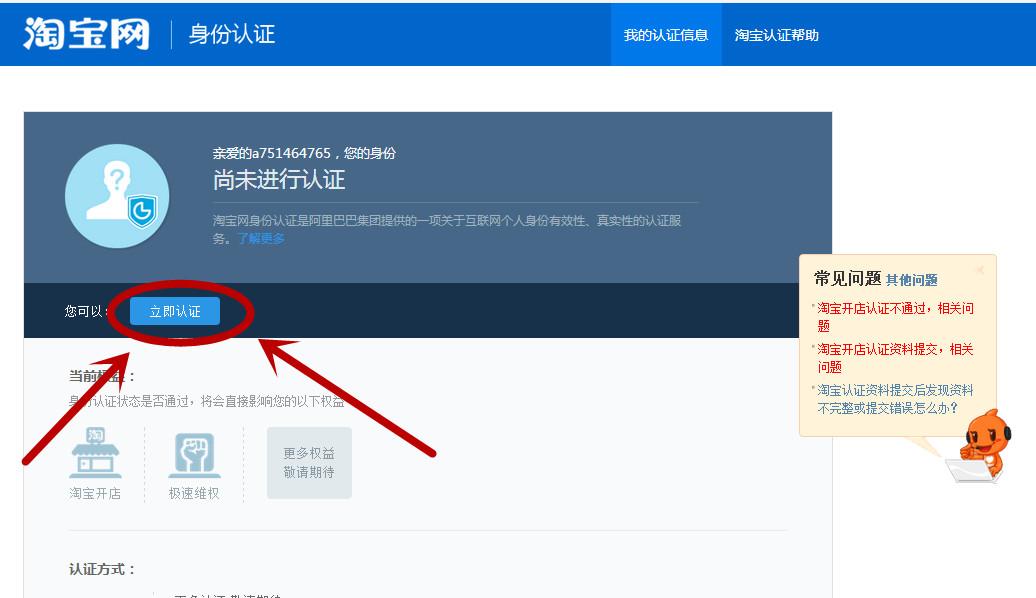Viewport: 1036px width, 598px height.
Task: Click the 立即认证 button
Action: coord(175,311)
